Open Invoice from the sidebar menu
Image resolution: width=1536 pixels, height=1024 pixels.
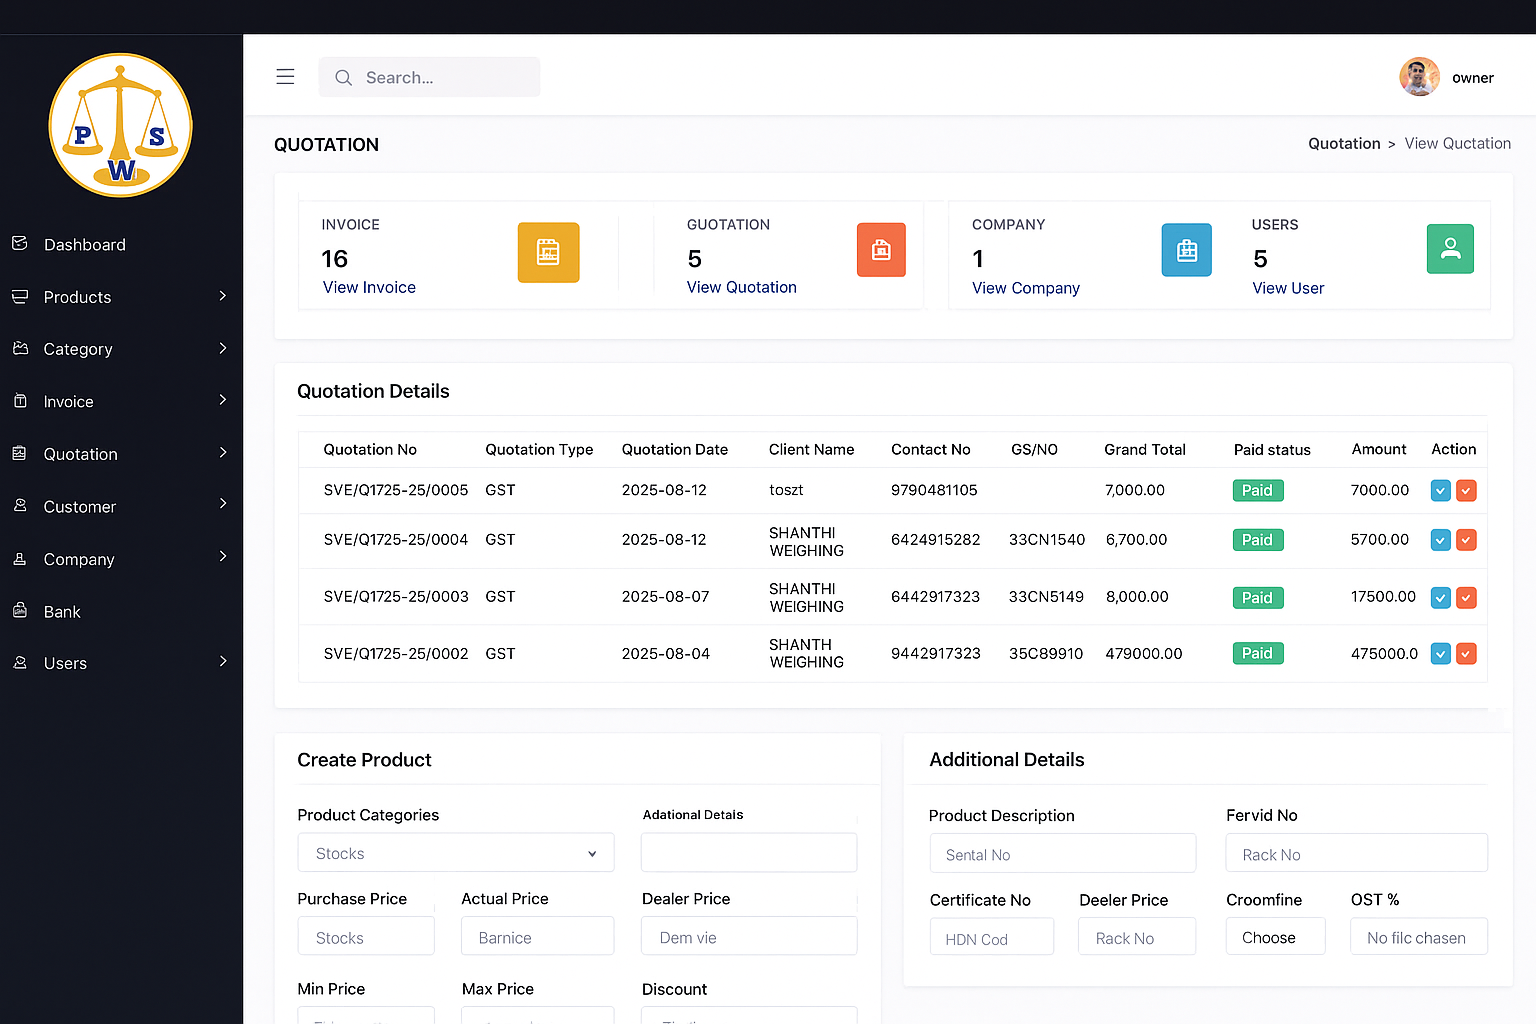[x=68, y=401]
